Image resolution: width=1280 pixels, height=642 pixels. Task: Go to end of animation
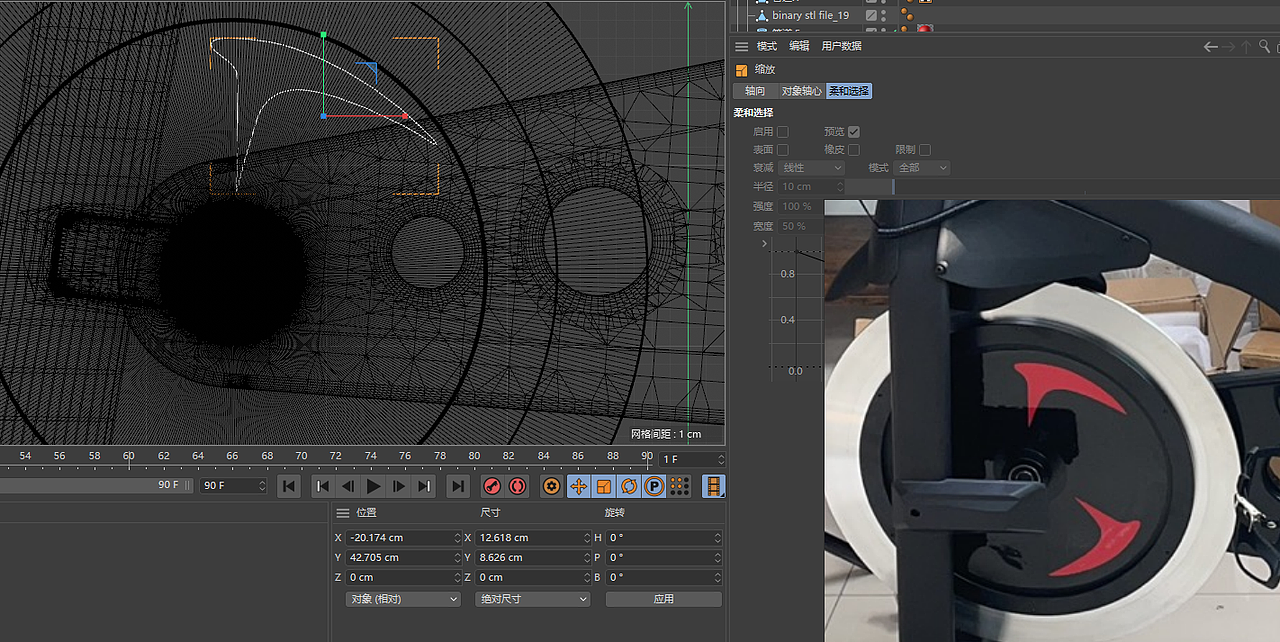point(458,486)
